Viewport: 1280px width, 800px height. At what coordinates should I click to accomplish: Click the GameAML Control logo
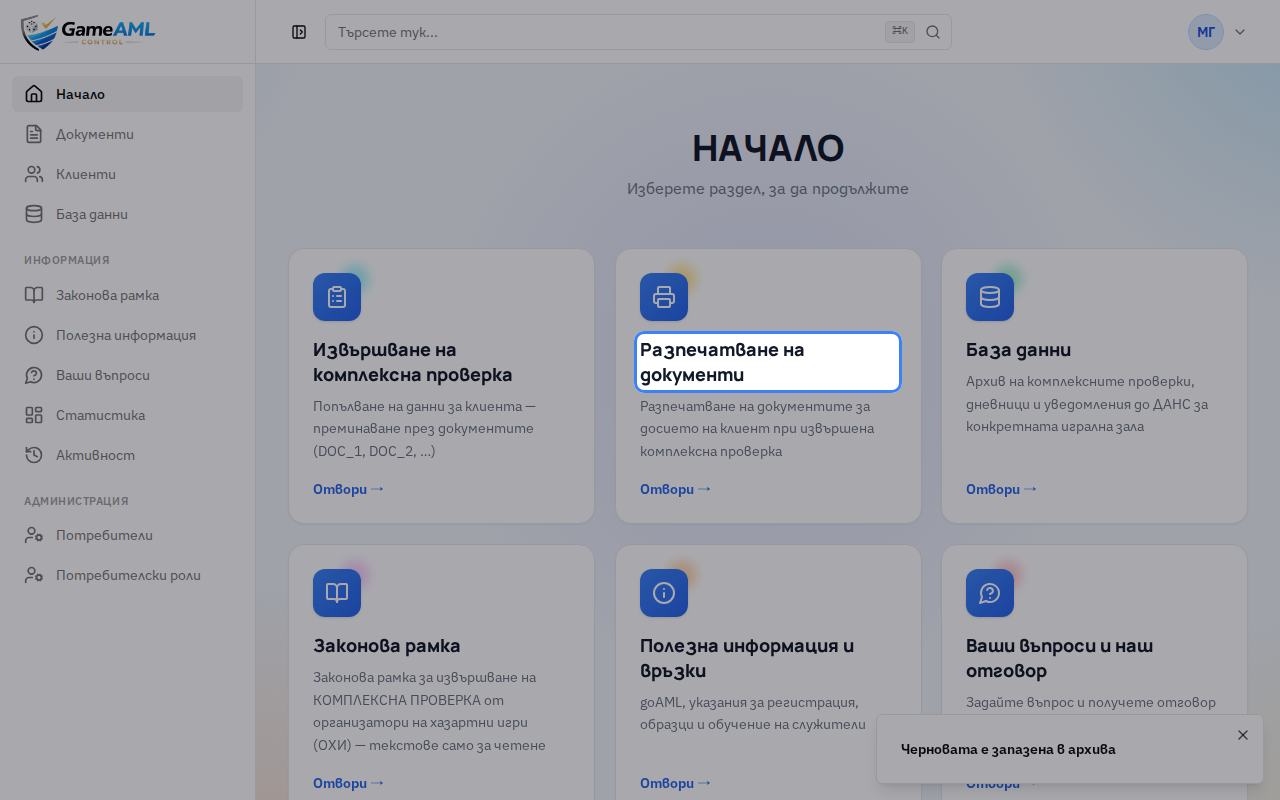88,32
